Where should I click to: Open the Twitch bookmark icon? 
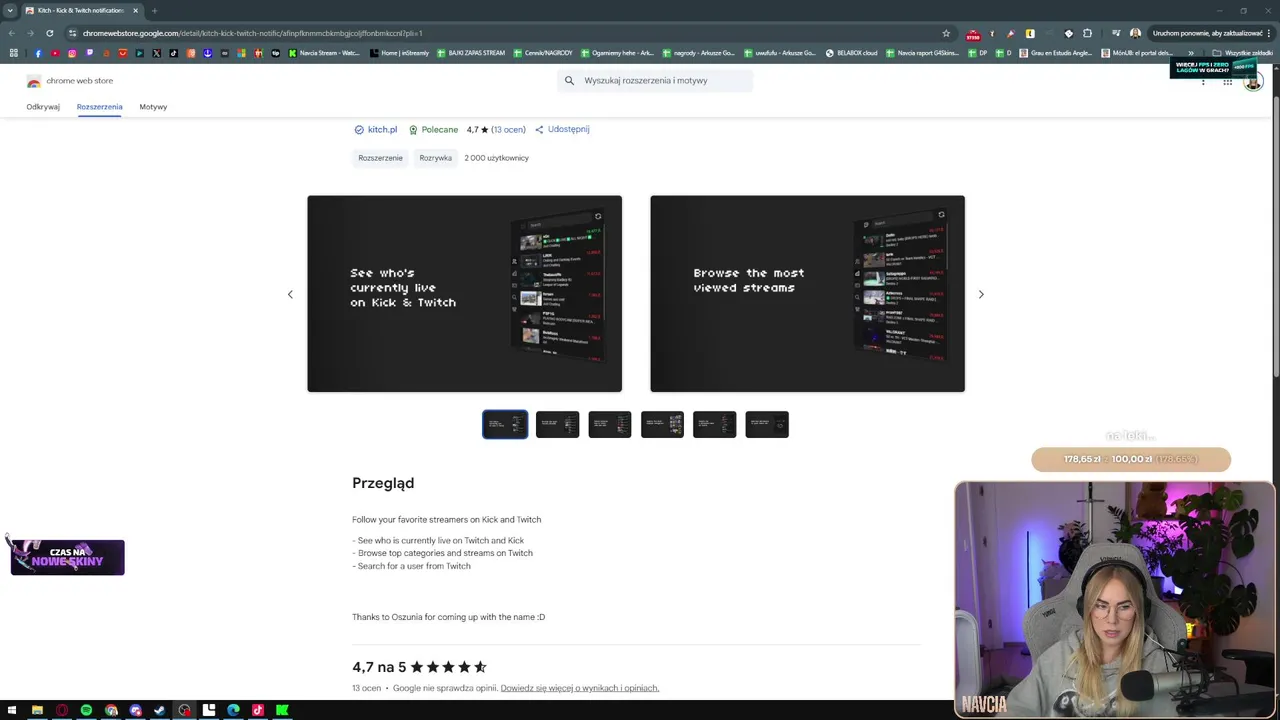pos(89,53)
